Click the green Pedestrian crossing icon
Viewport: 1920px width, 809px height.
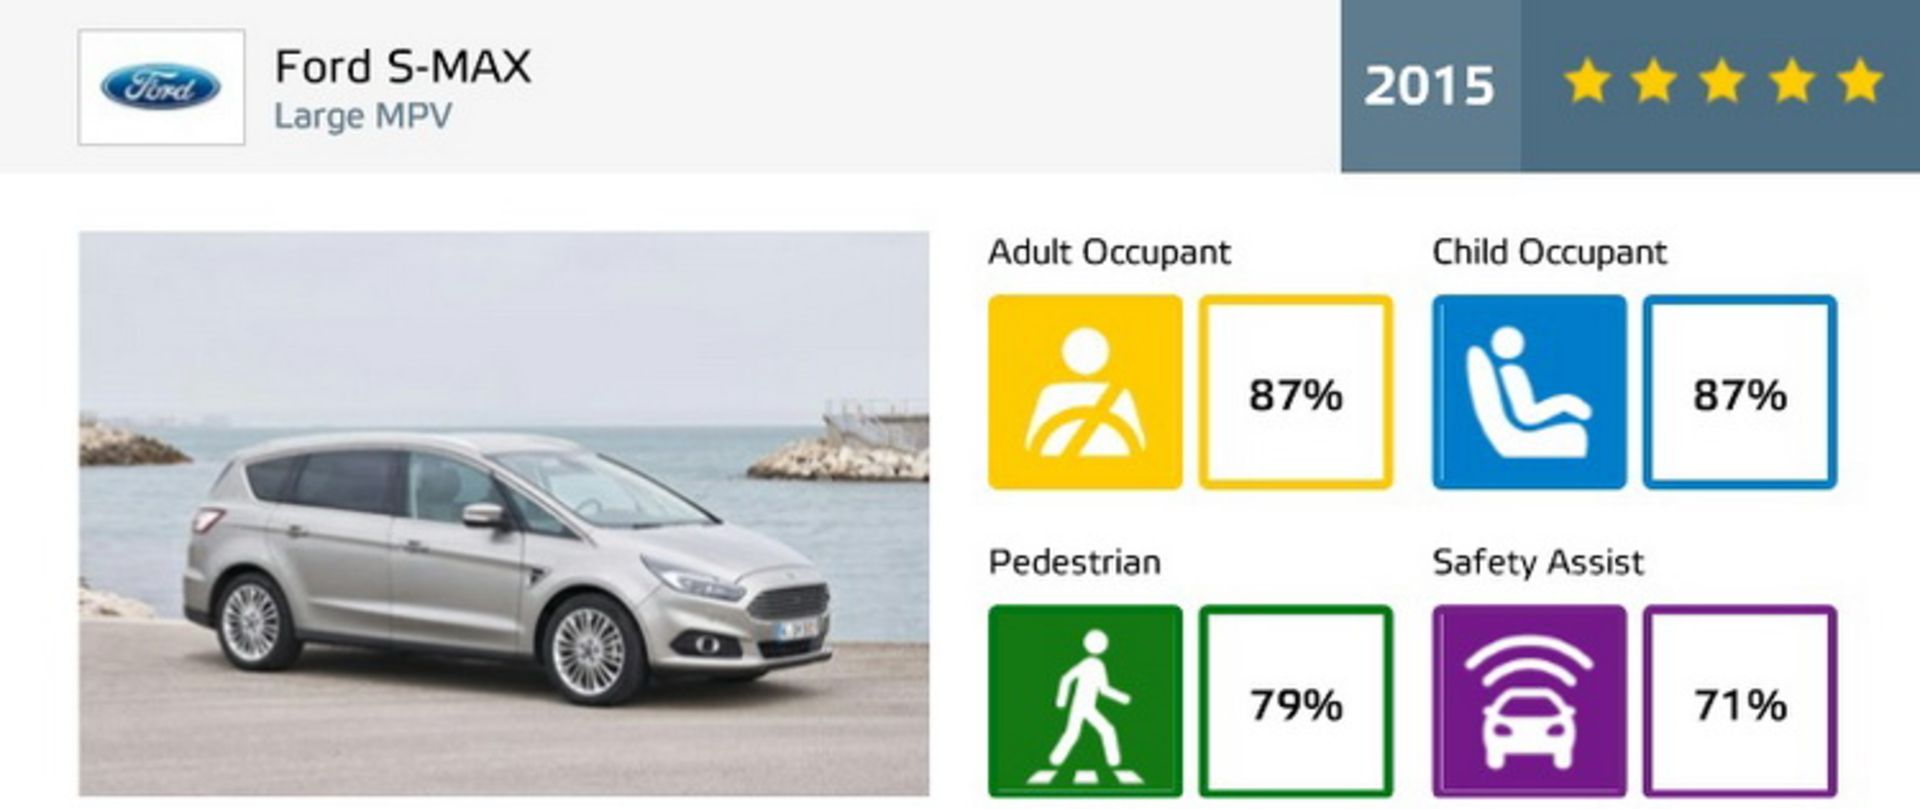pos(1085,701)
